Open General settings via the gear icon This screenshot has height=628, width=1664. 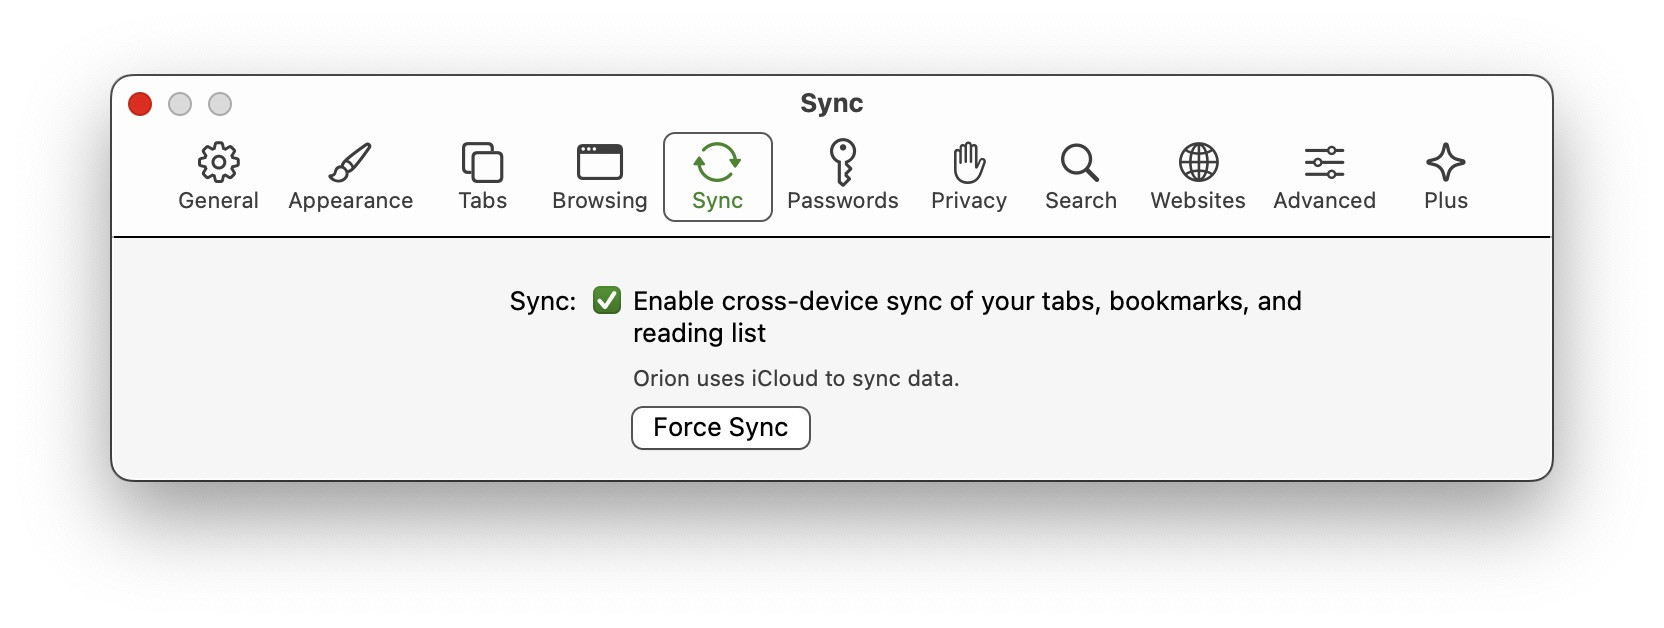tap(218, 162)
